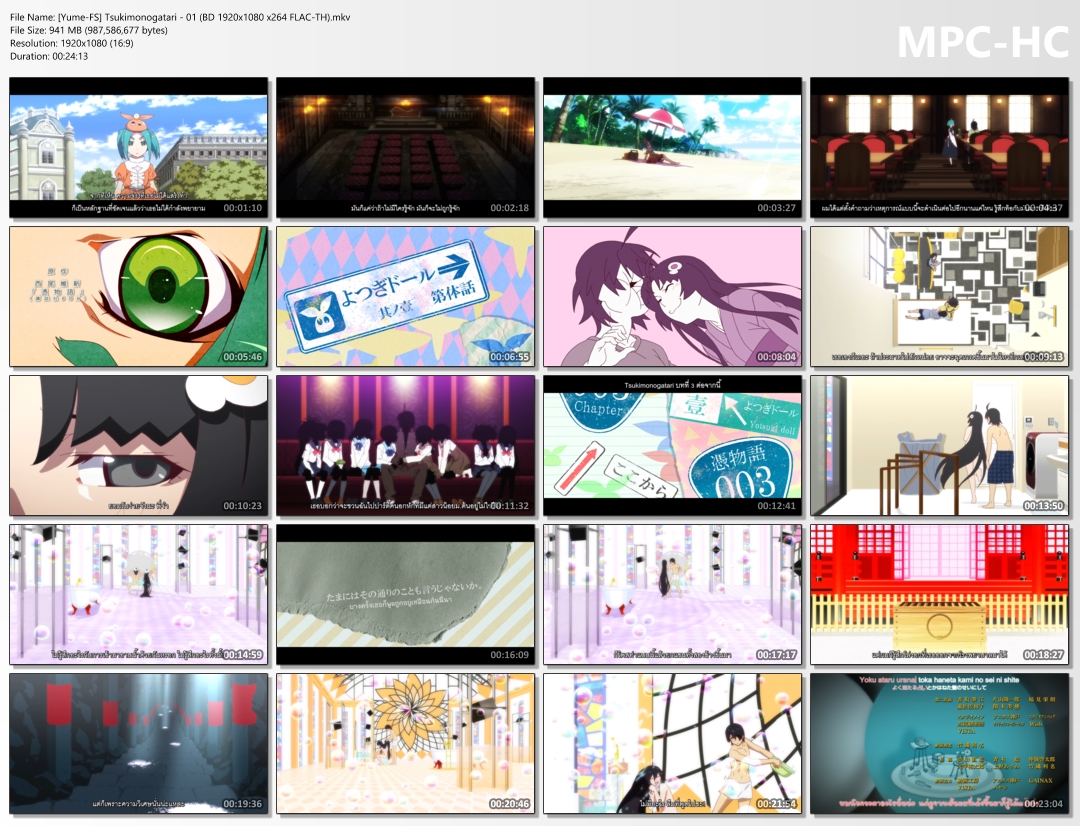
Task: Select the ending credits thumbnail at 00:23:04
Action: (x=939, y=744)
